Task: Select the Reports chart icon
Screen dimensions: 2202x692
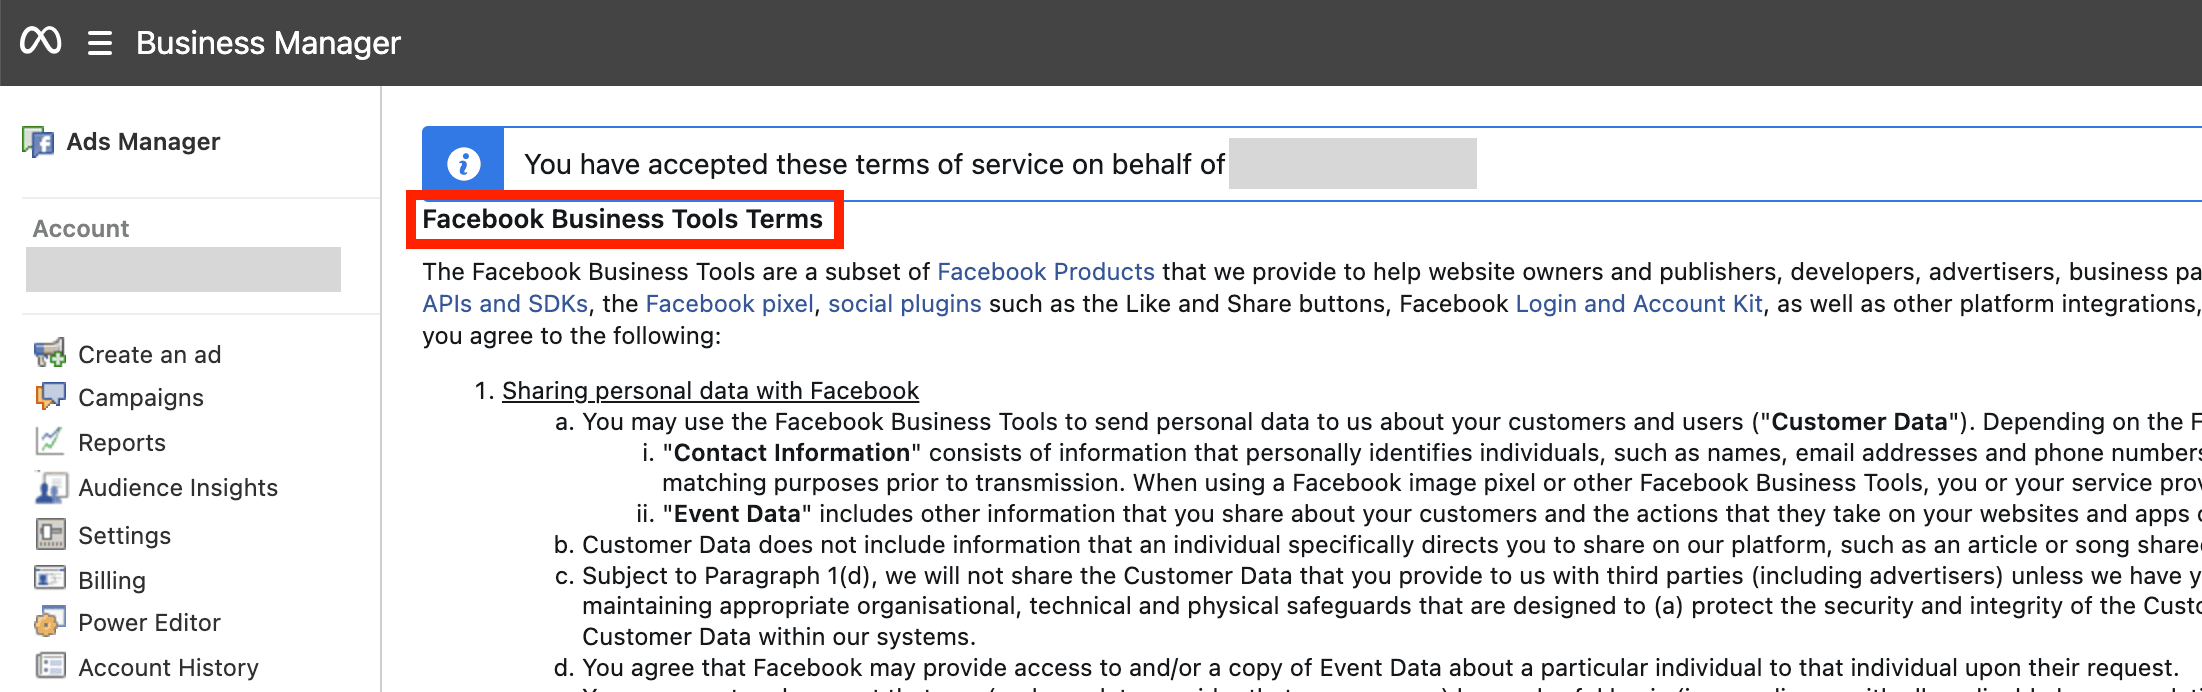Action: [x=50, y=442]
